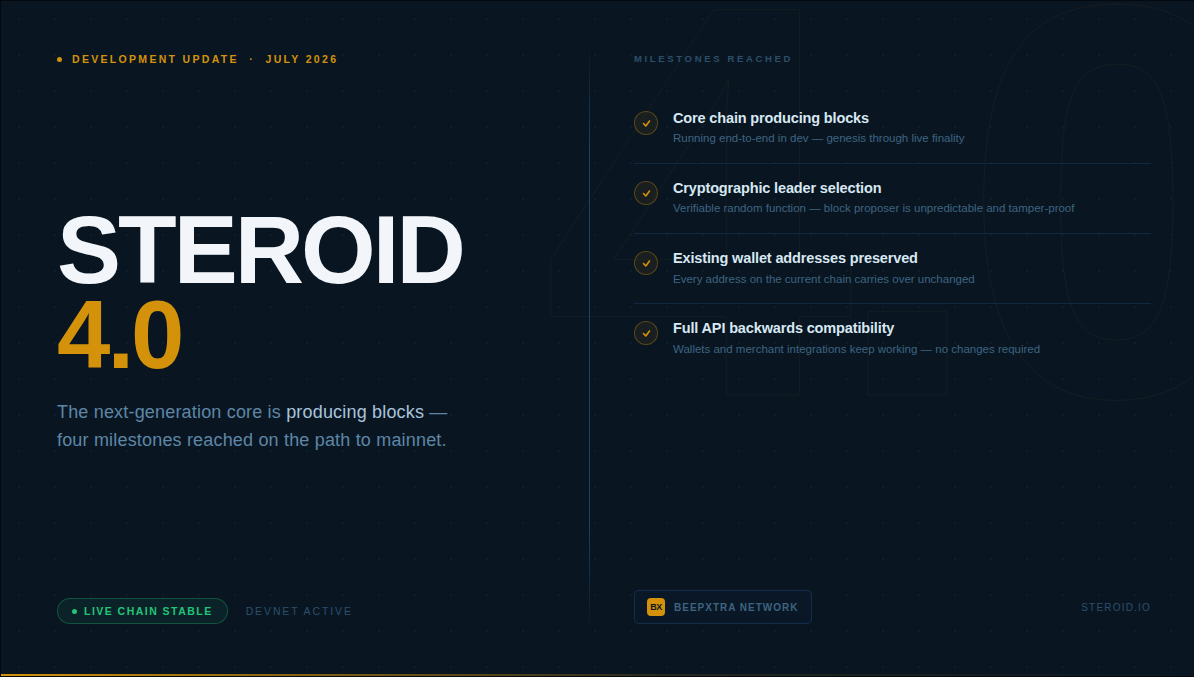Click the checkmark beside Full API backwards compatibility
The width and height of the screenshot is (1194, 677).
point(646,333)
